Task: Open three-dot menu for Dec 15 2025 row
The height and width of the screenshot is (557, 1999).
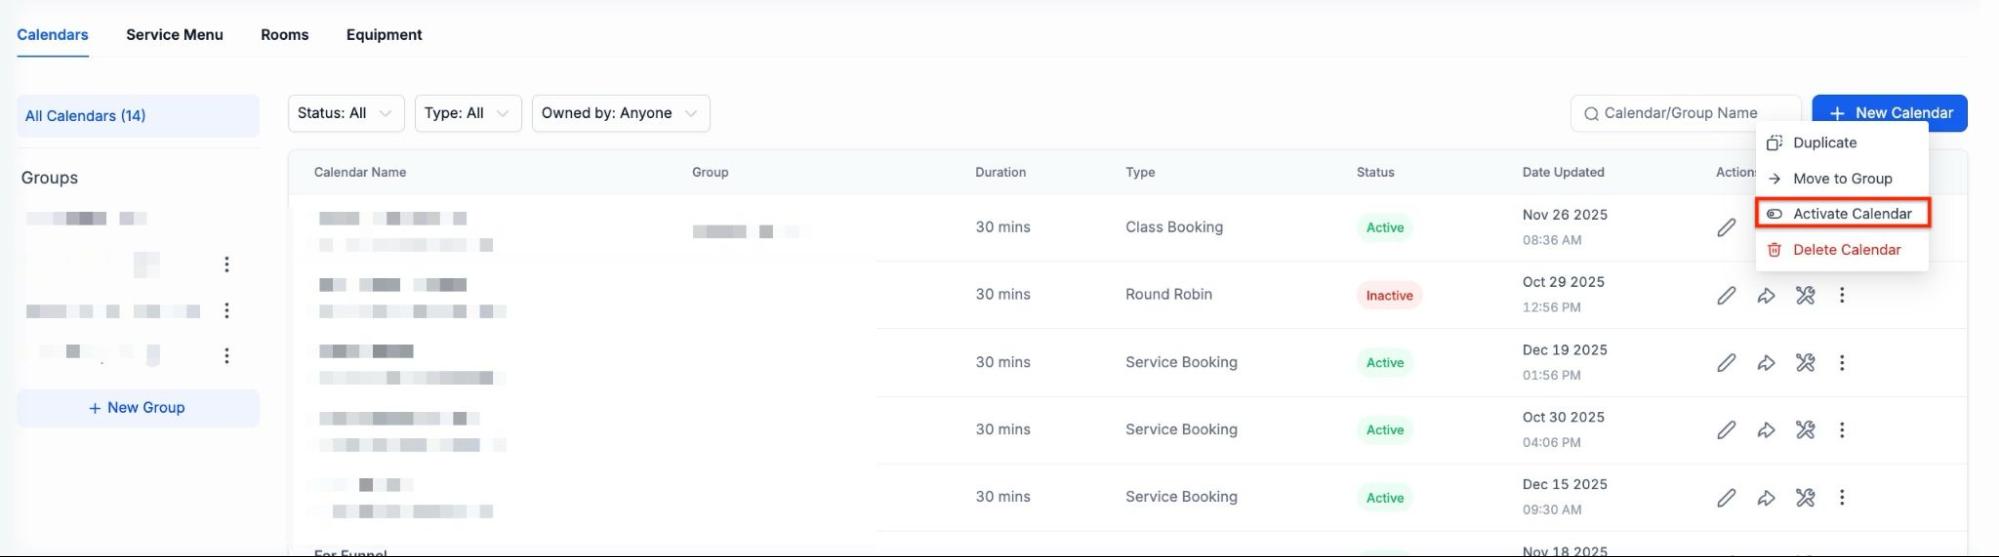Action: click(x=1841, y=497)
